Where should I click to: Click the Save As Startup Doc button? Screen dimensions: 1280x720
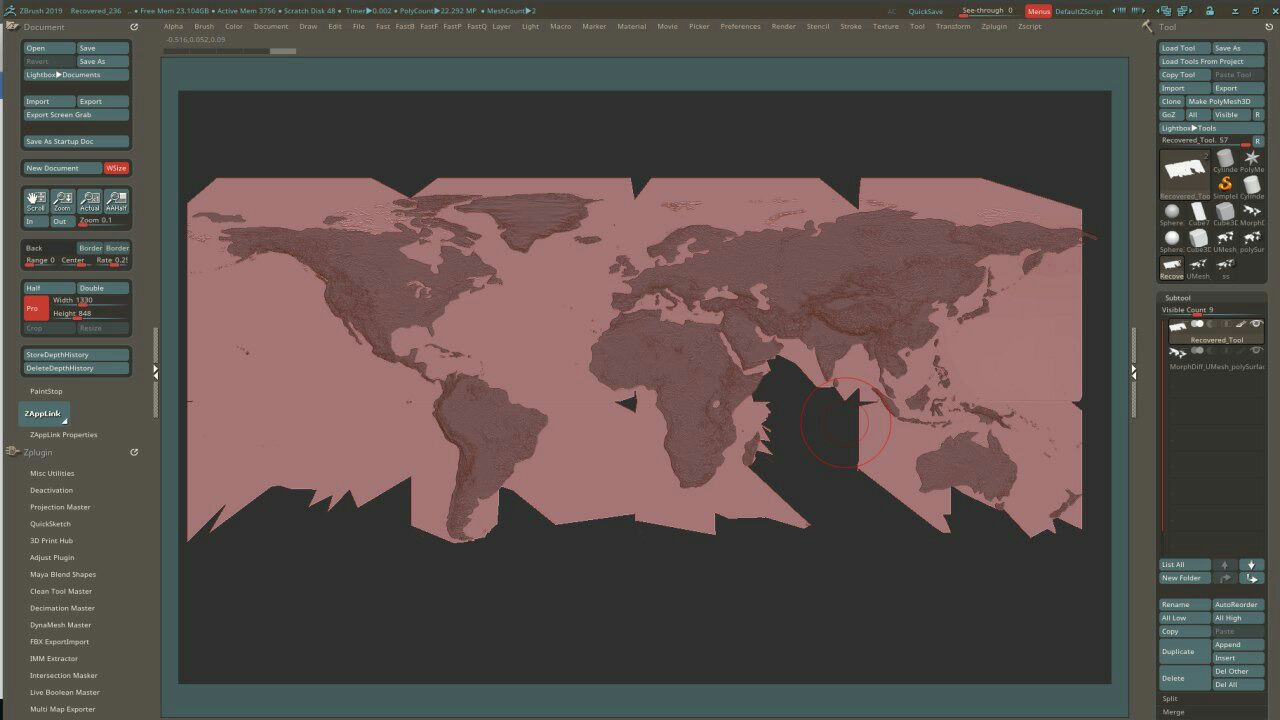pyautogui.click(x=76, y=141)
